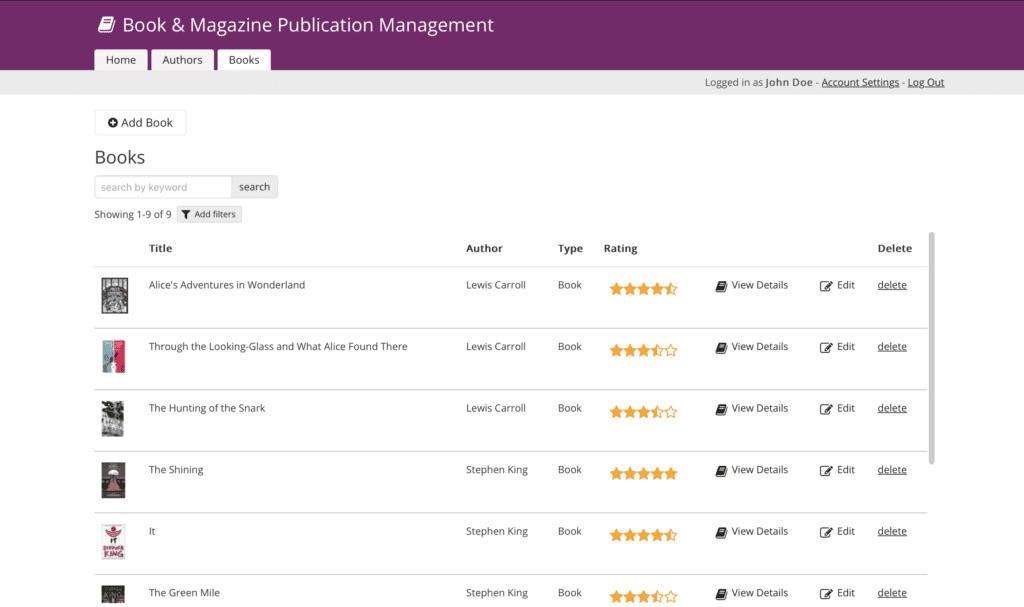Select the Books tab
This screenshot has width=1024, height=607.
point(244,60)
